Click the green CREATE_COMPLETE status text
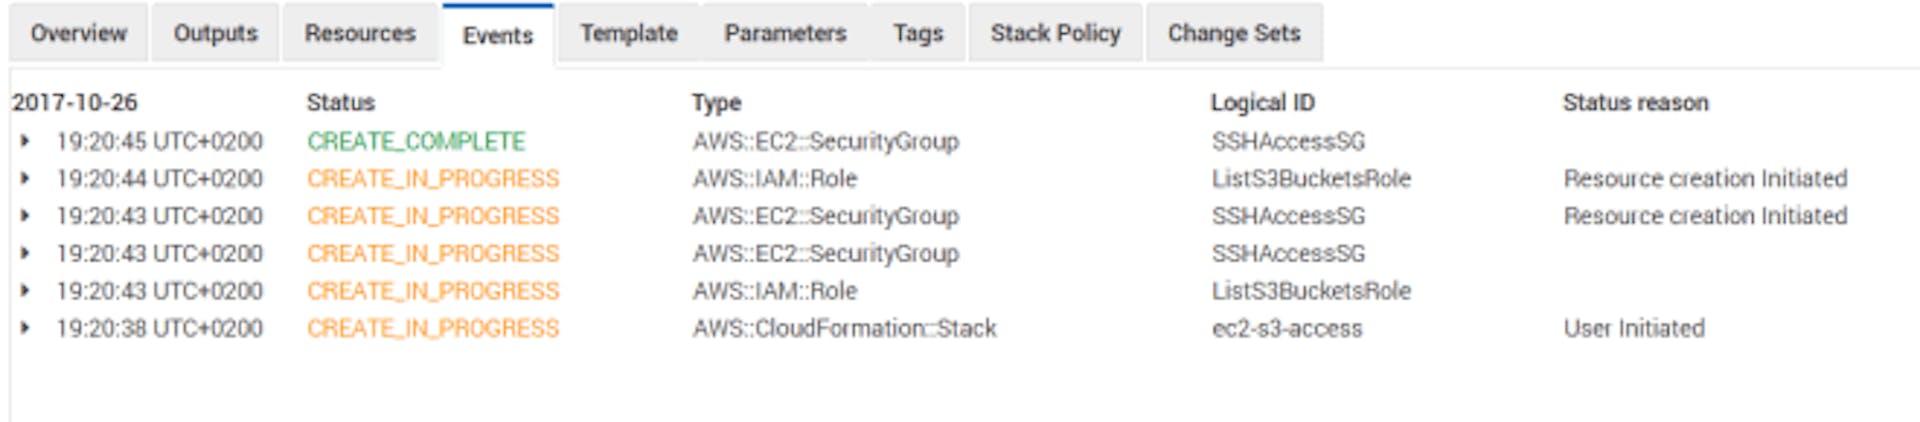This screenshot has width=1920, height=422. (x=416, y=141)
